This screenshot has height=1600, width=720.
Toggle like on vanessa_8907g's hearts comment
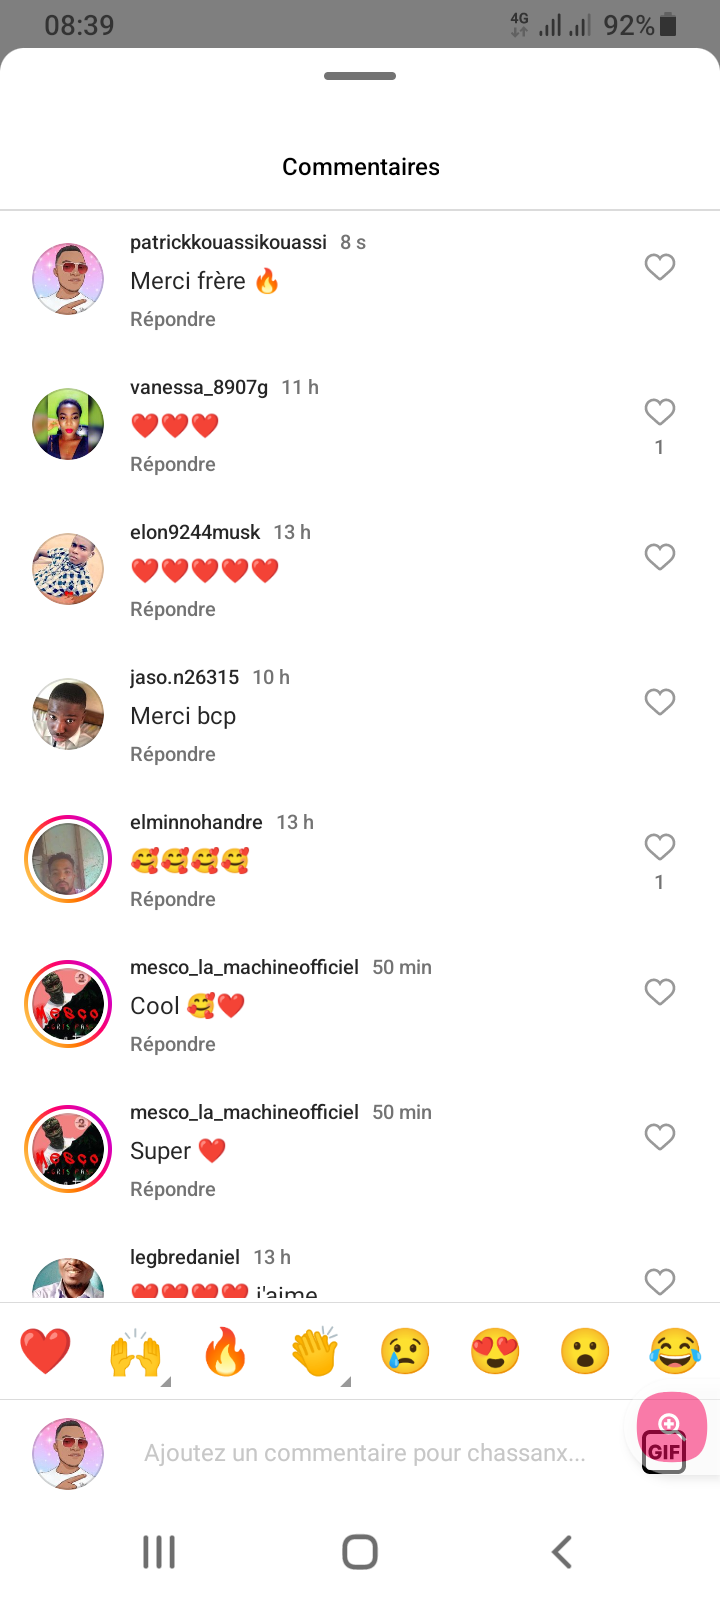tap(659, 412)
